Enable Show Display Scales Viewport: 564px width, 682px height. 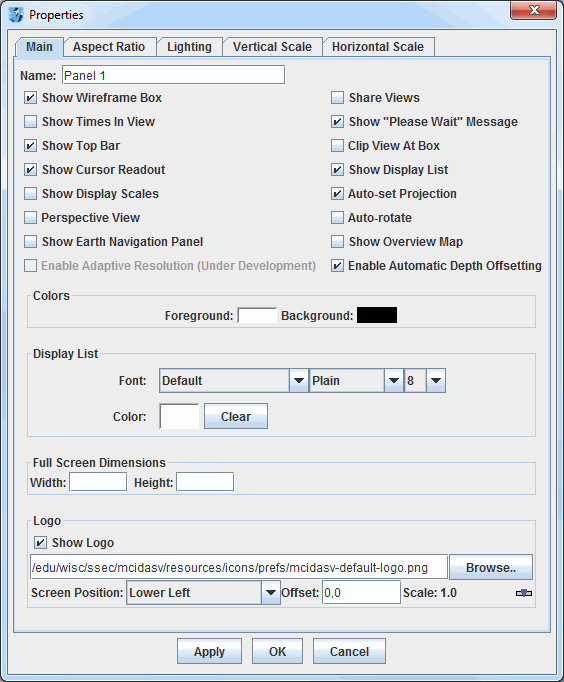pos(30,193)
